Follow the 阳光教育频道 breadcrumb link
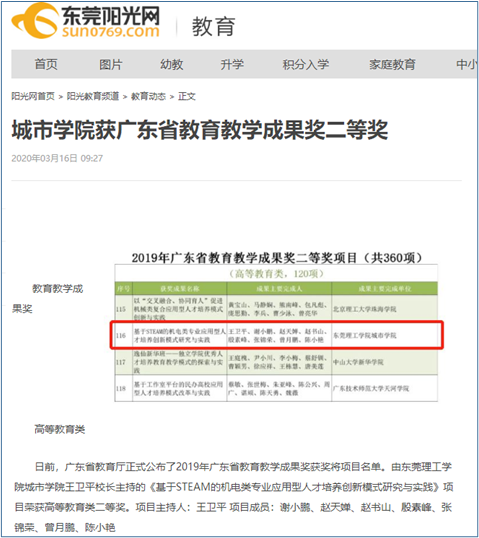Image resolution: width=479 pixels, height=538 pixels. coord(93,96)
